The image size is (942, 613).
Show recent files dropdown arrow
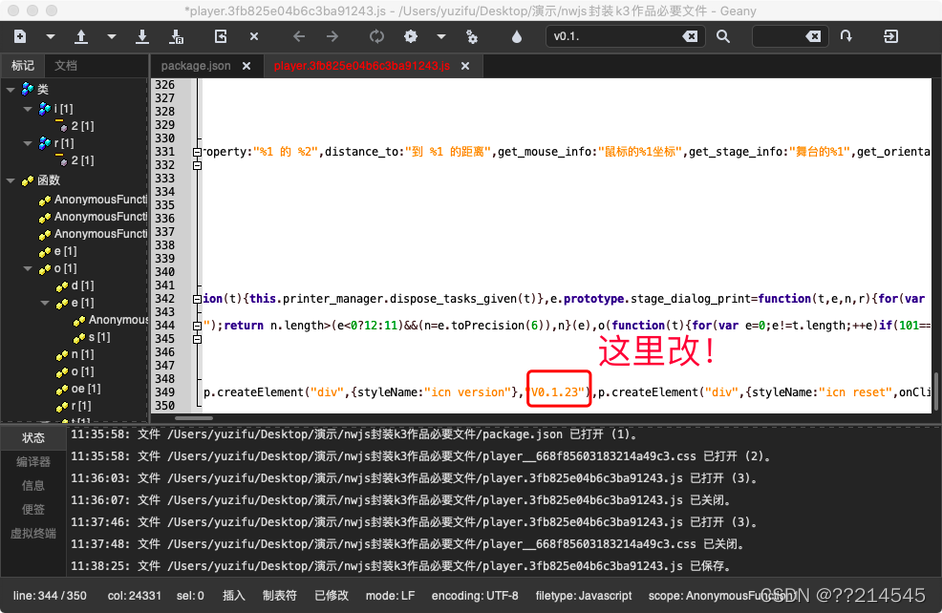pos(111,37)
